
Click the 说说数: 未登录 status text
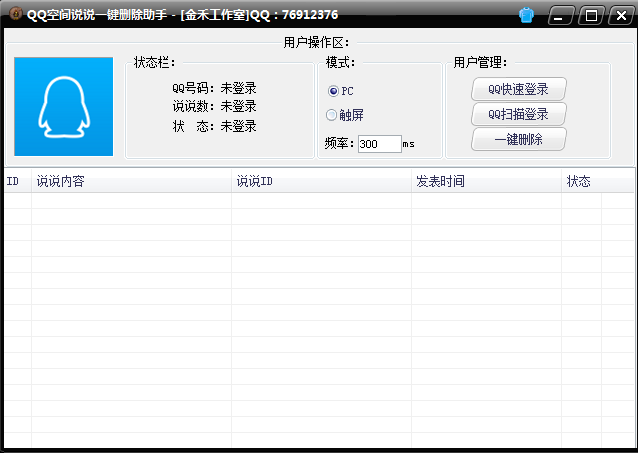(x=214, y=106)
